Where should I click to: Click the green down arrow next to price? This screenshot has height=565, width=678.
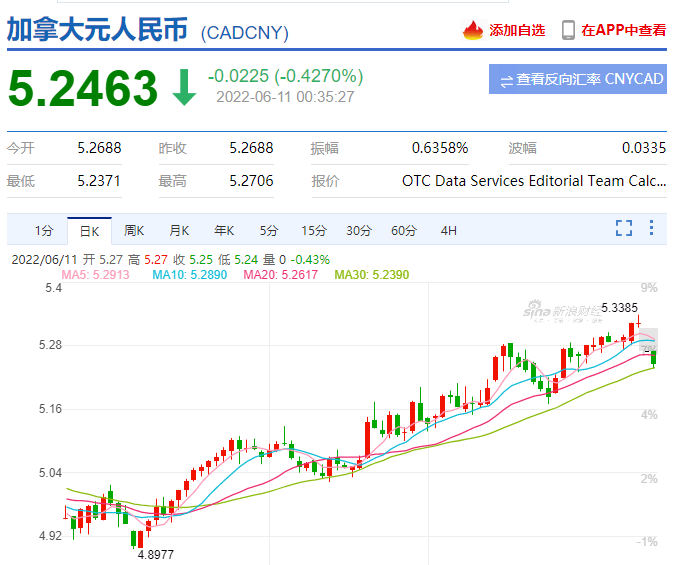184,88
